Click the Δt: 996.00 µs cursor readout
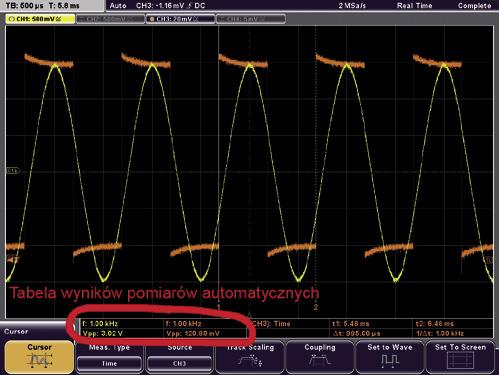Viewport: 499px width, 375px height. click(x=356, y=333)
